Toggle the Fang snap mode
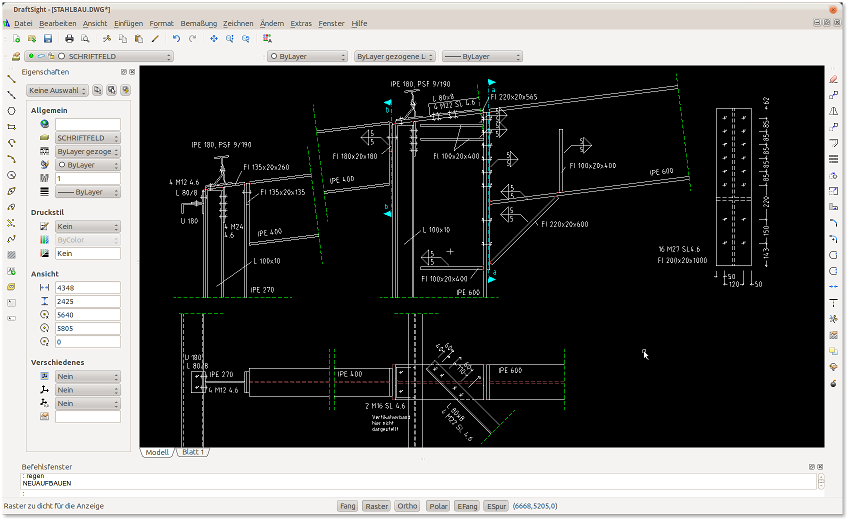This screenshot has height=519, width=847. (x=347, y=506)
